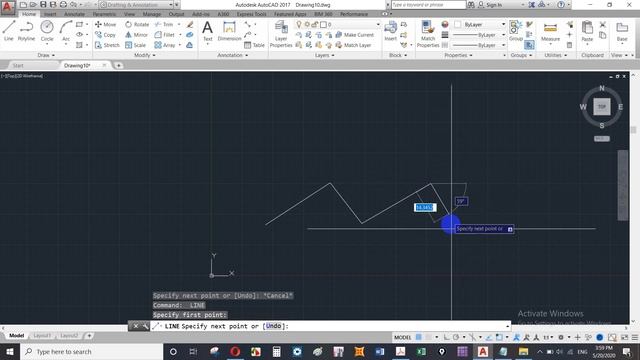
Task: Activate the Scale tool
Action: 136,45
